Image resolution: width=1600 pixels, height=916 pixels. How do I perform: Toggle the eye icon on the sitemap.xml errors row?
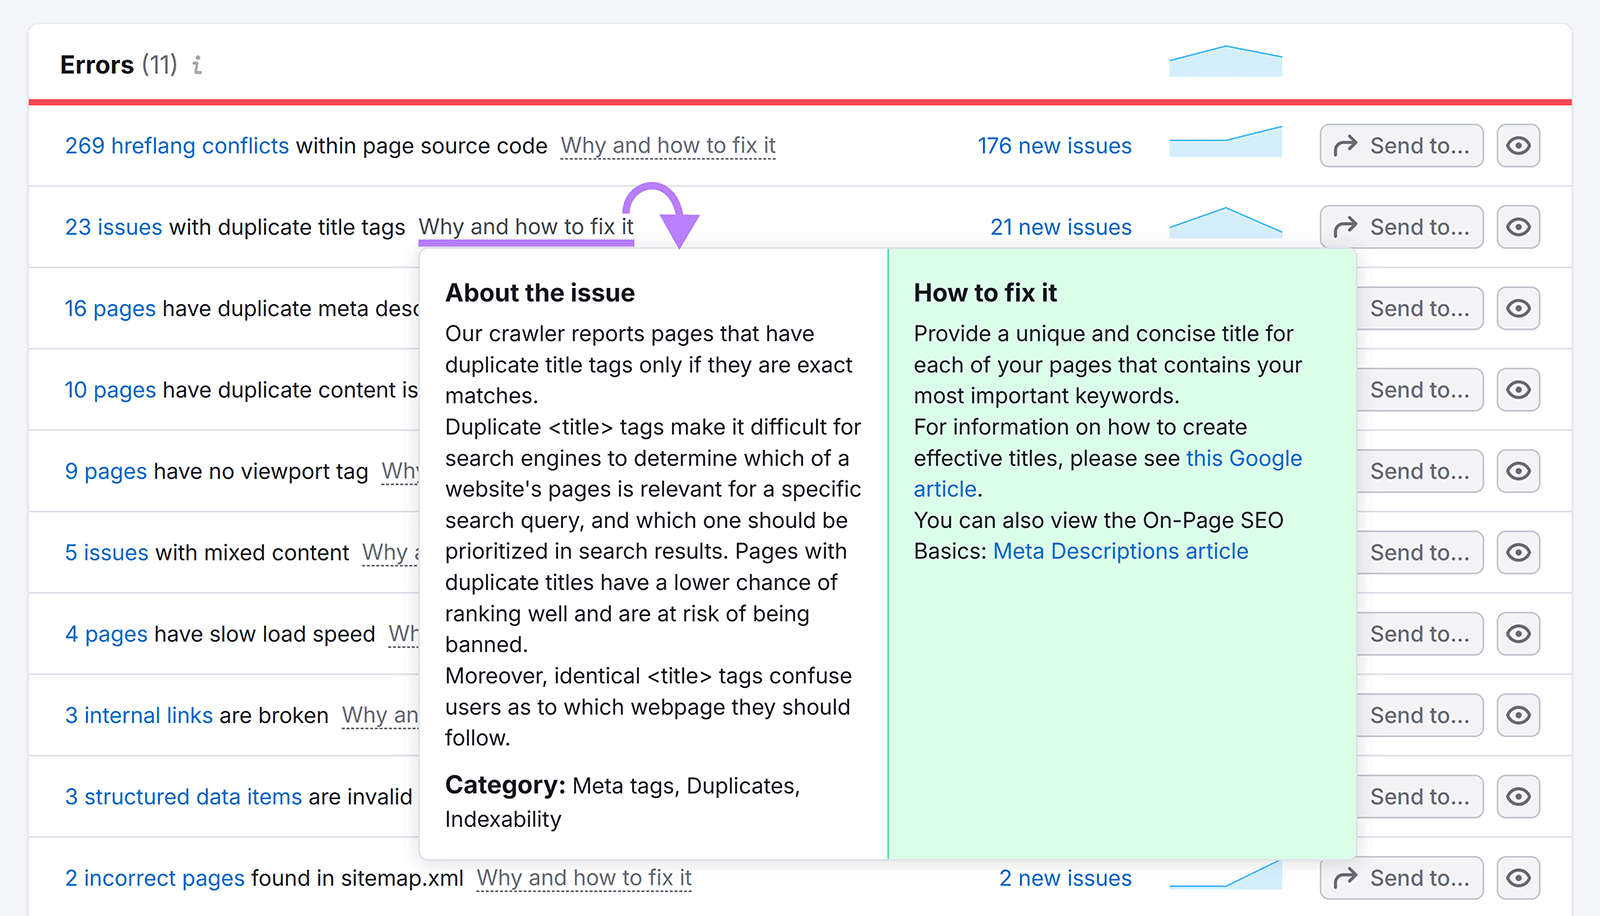tap(1518, 877)
